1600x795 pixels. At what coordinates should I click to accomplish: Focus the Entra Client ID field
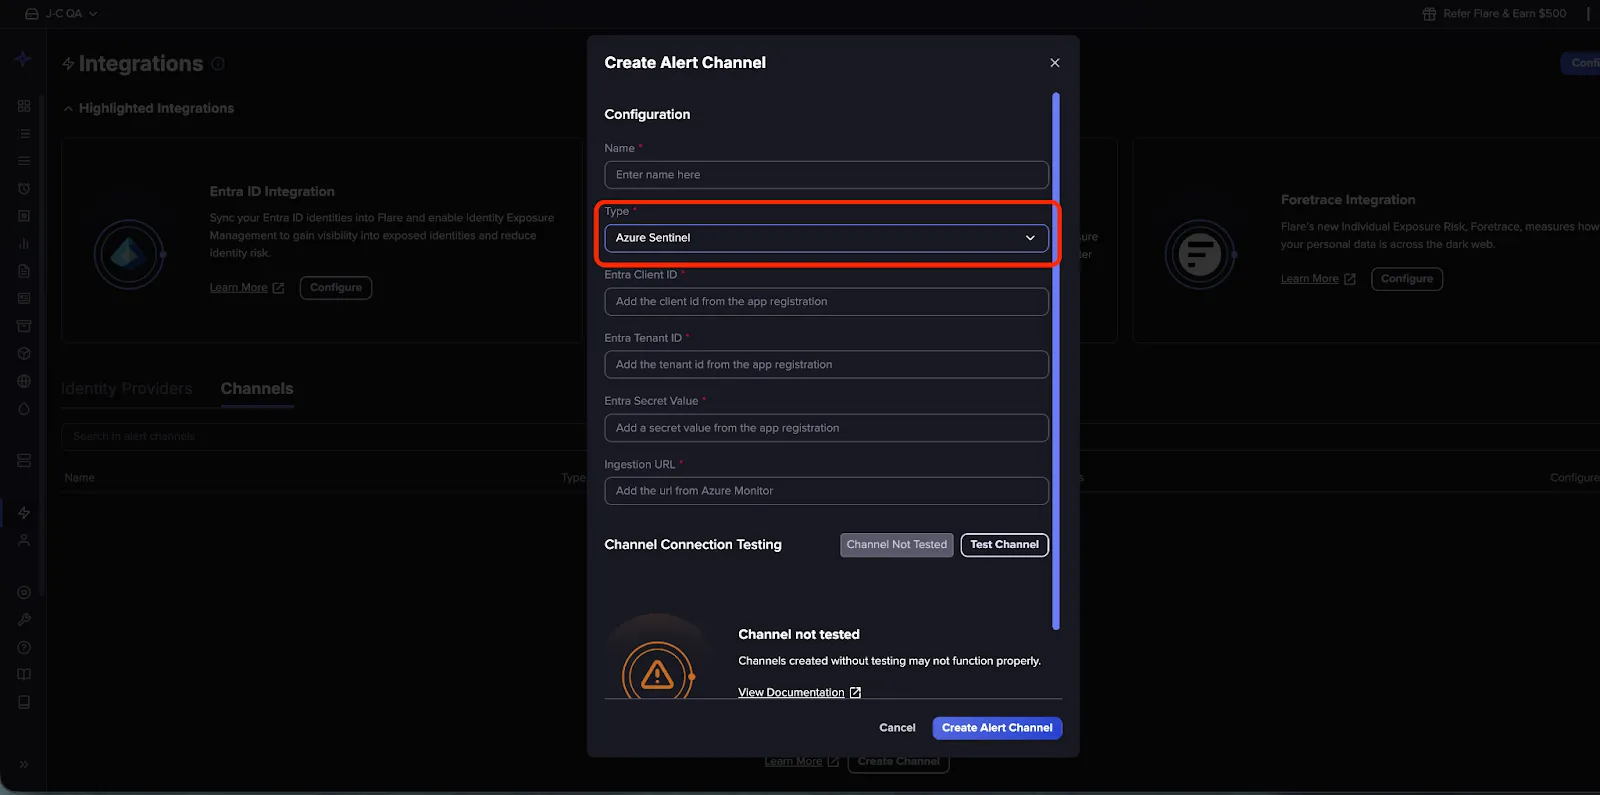[x=826, y=302]
